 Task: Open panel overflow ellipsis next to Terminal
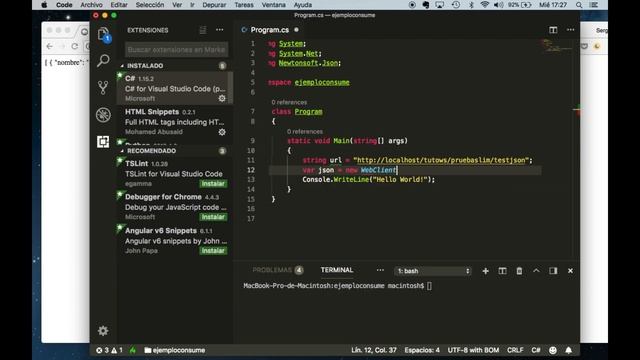[380, 270]
